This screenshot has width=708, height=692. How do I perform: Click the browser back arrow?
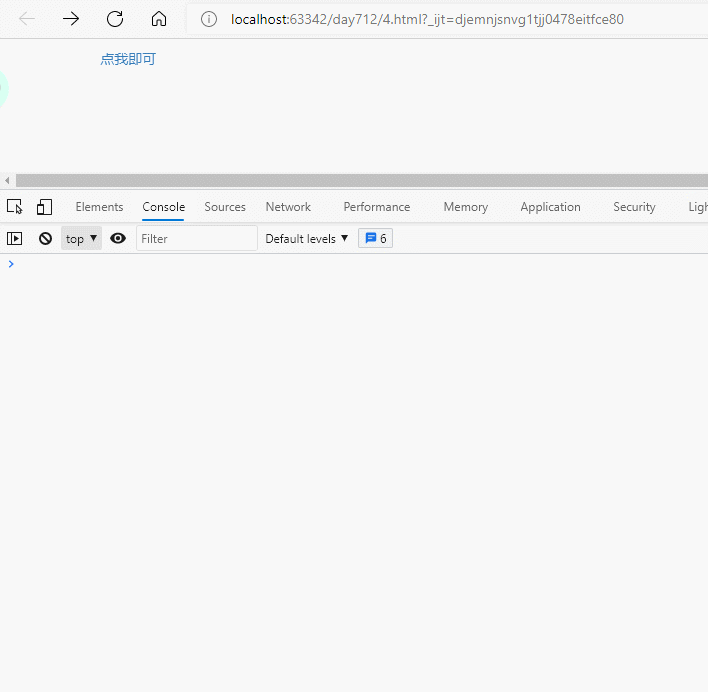pyautogui.click(x=27, y=19)
